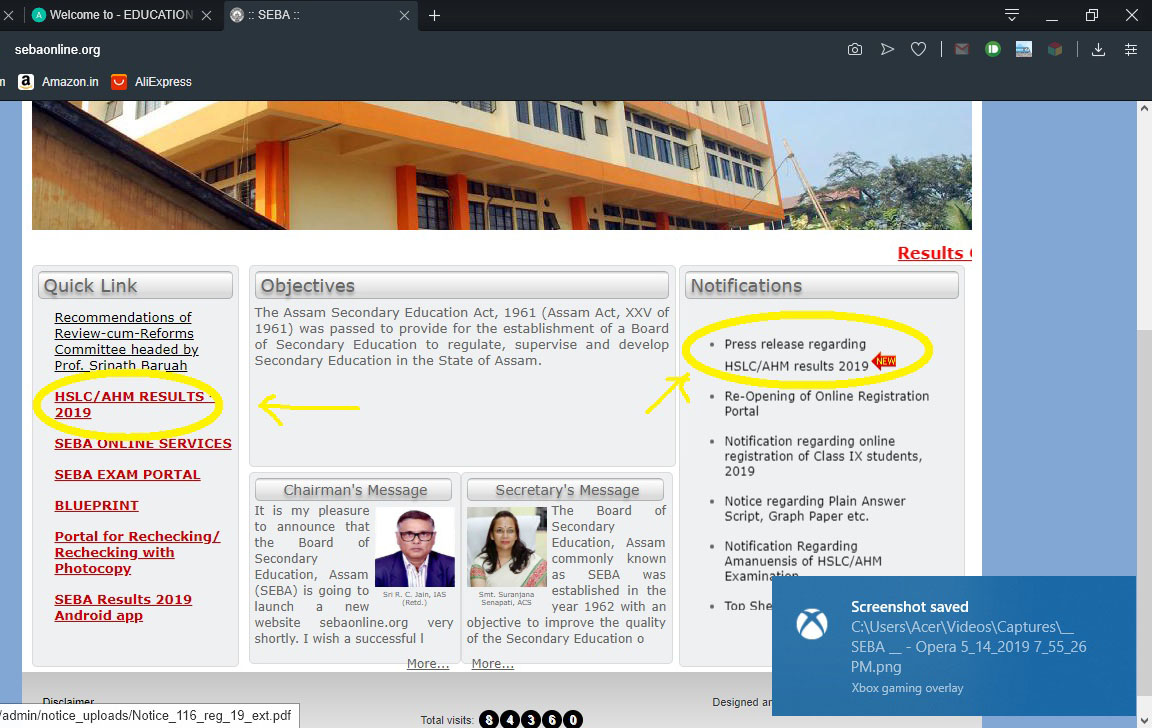Image resolution: width=1152 pixels, height=728 pixels.
Task: Close the SEBA tab
Action: pyautogui.click(x=404, y=15)
